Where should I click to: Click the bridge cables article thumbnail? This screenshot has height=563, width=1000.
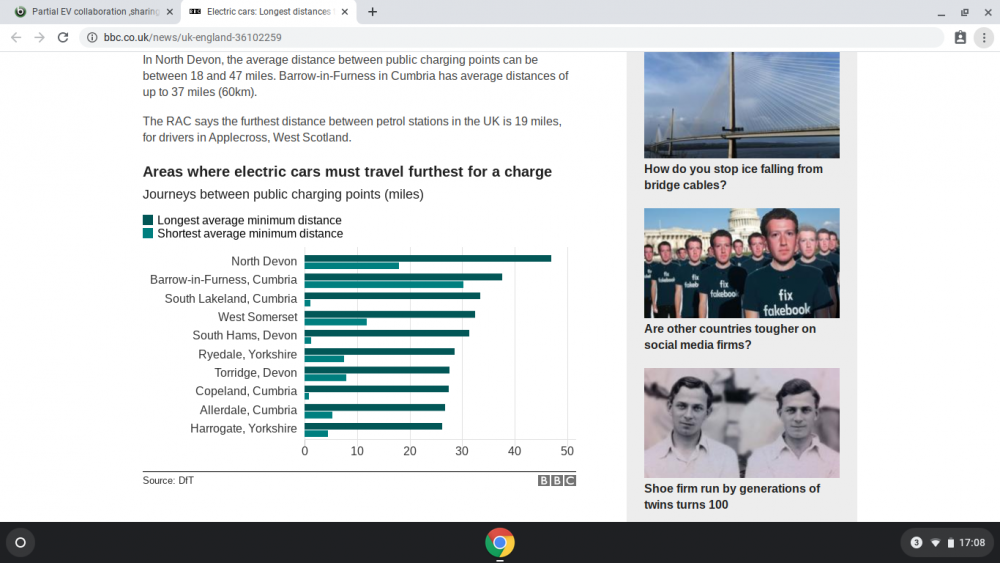742,105
